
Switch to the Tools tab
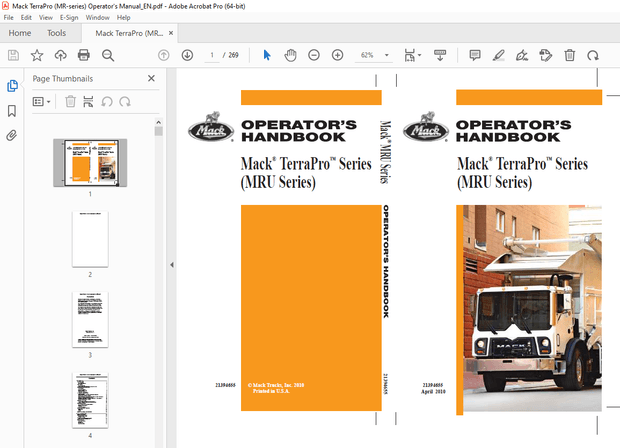pyautogui.click(x=57, y=33)
